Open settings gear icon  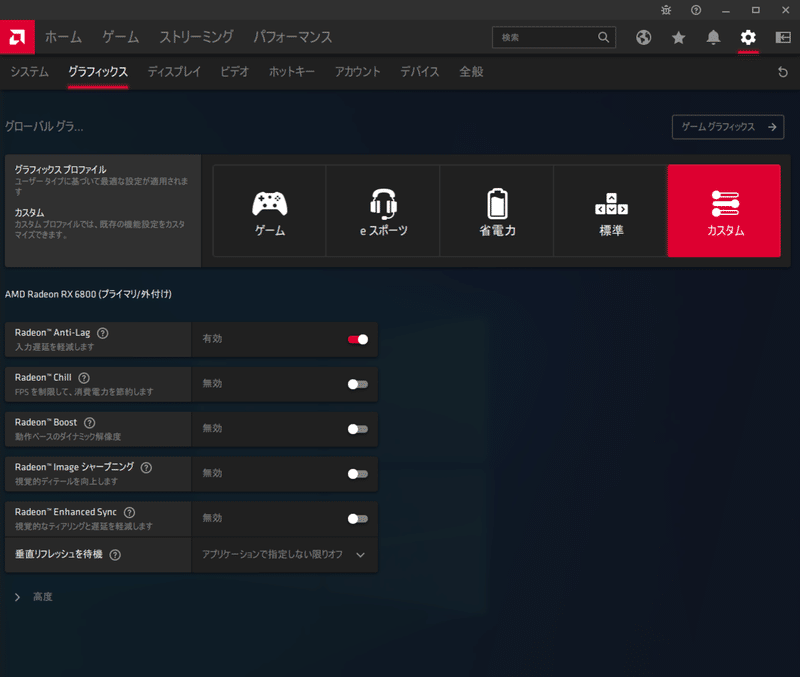click(748, 37)
